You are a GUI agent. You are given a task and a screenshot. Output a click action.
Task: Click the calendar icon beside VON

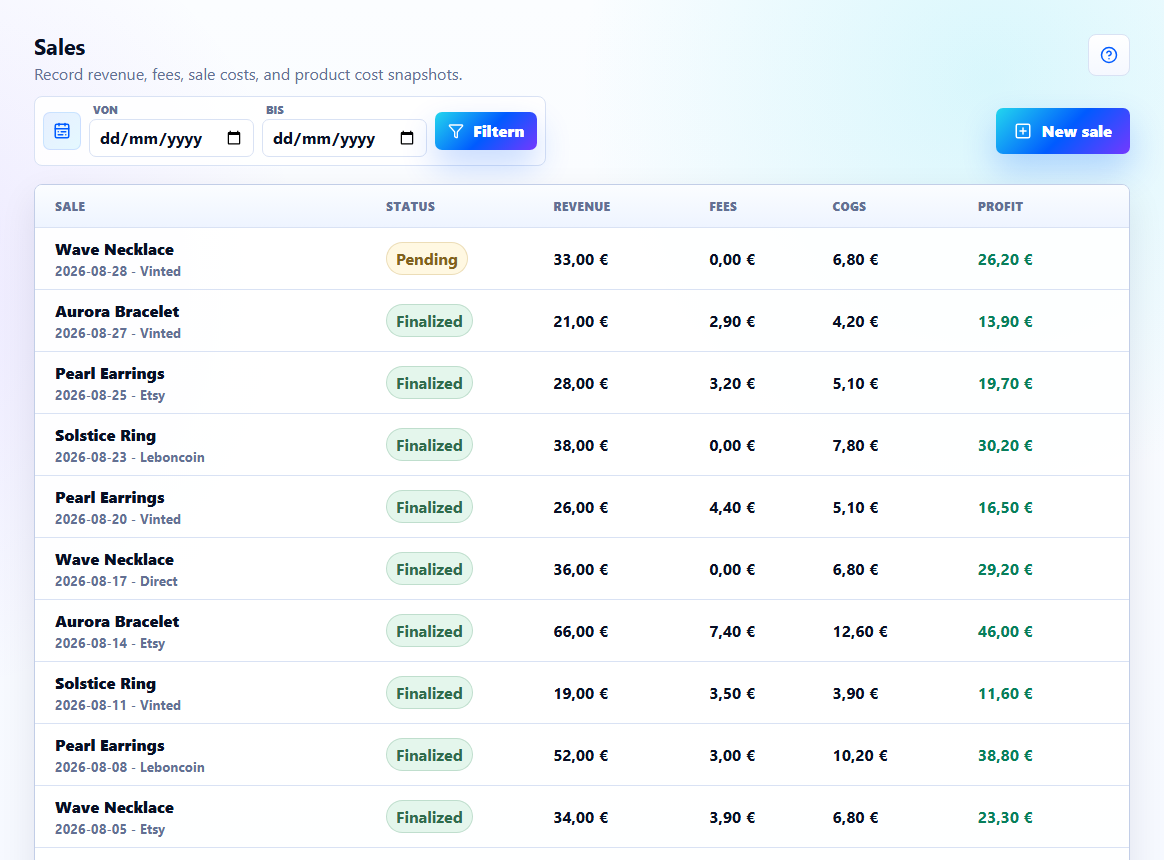[x=62, y=131]
